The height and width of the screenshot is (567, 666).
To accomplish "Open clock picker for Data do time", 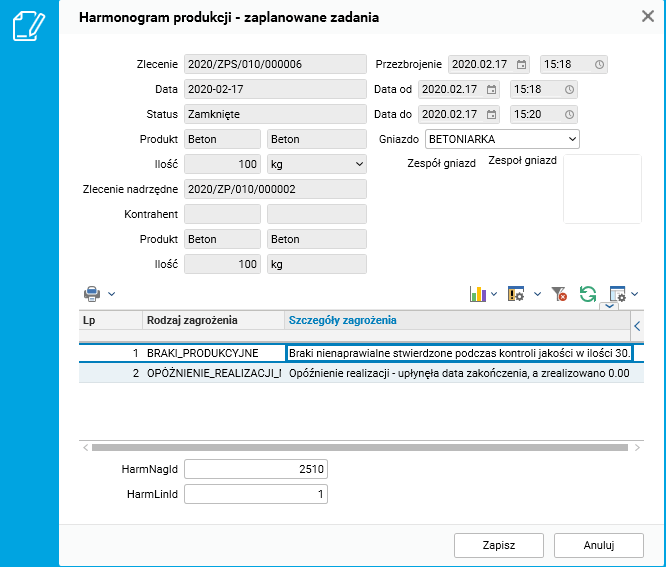I will pos(570,115).
